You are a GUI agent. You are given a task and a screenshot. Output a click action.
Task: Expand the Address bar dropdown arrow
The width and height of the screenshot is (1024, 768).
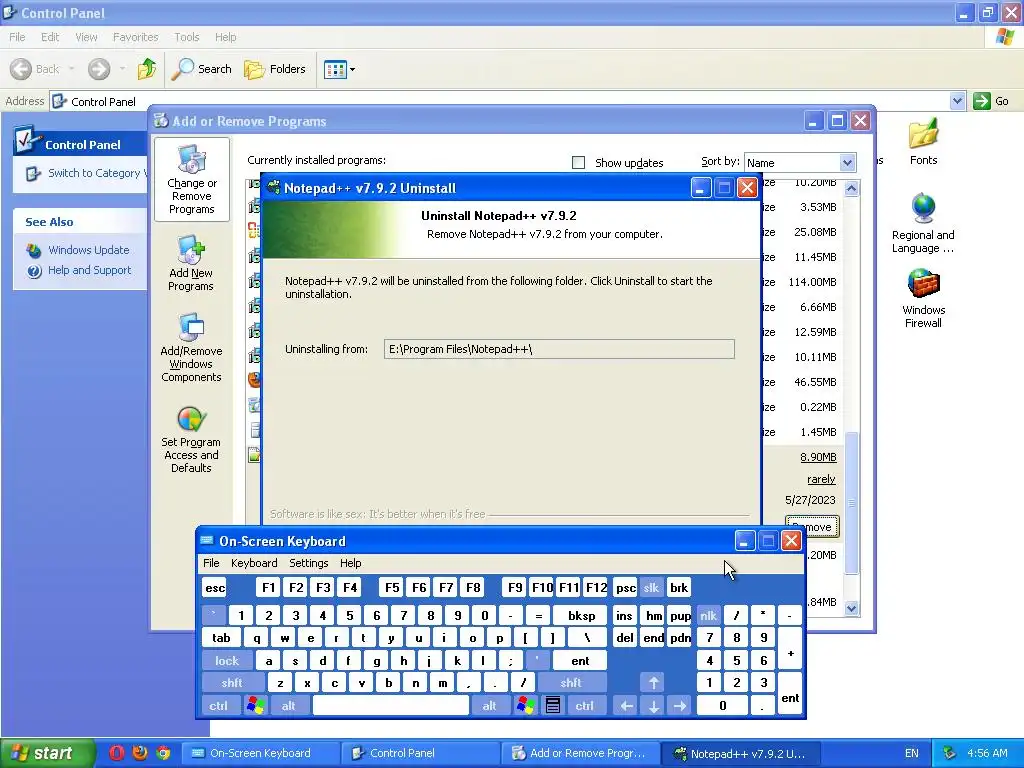point(957,101)
